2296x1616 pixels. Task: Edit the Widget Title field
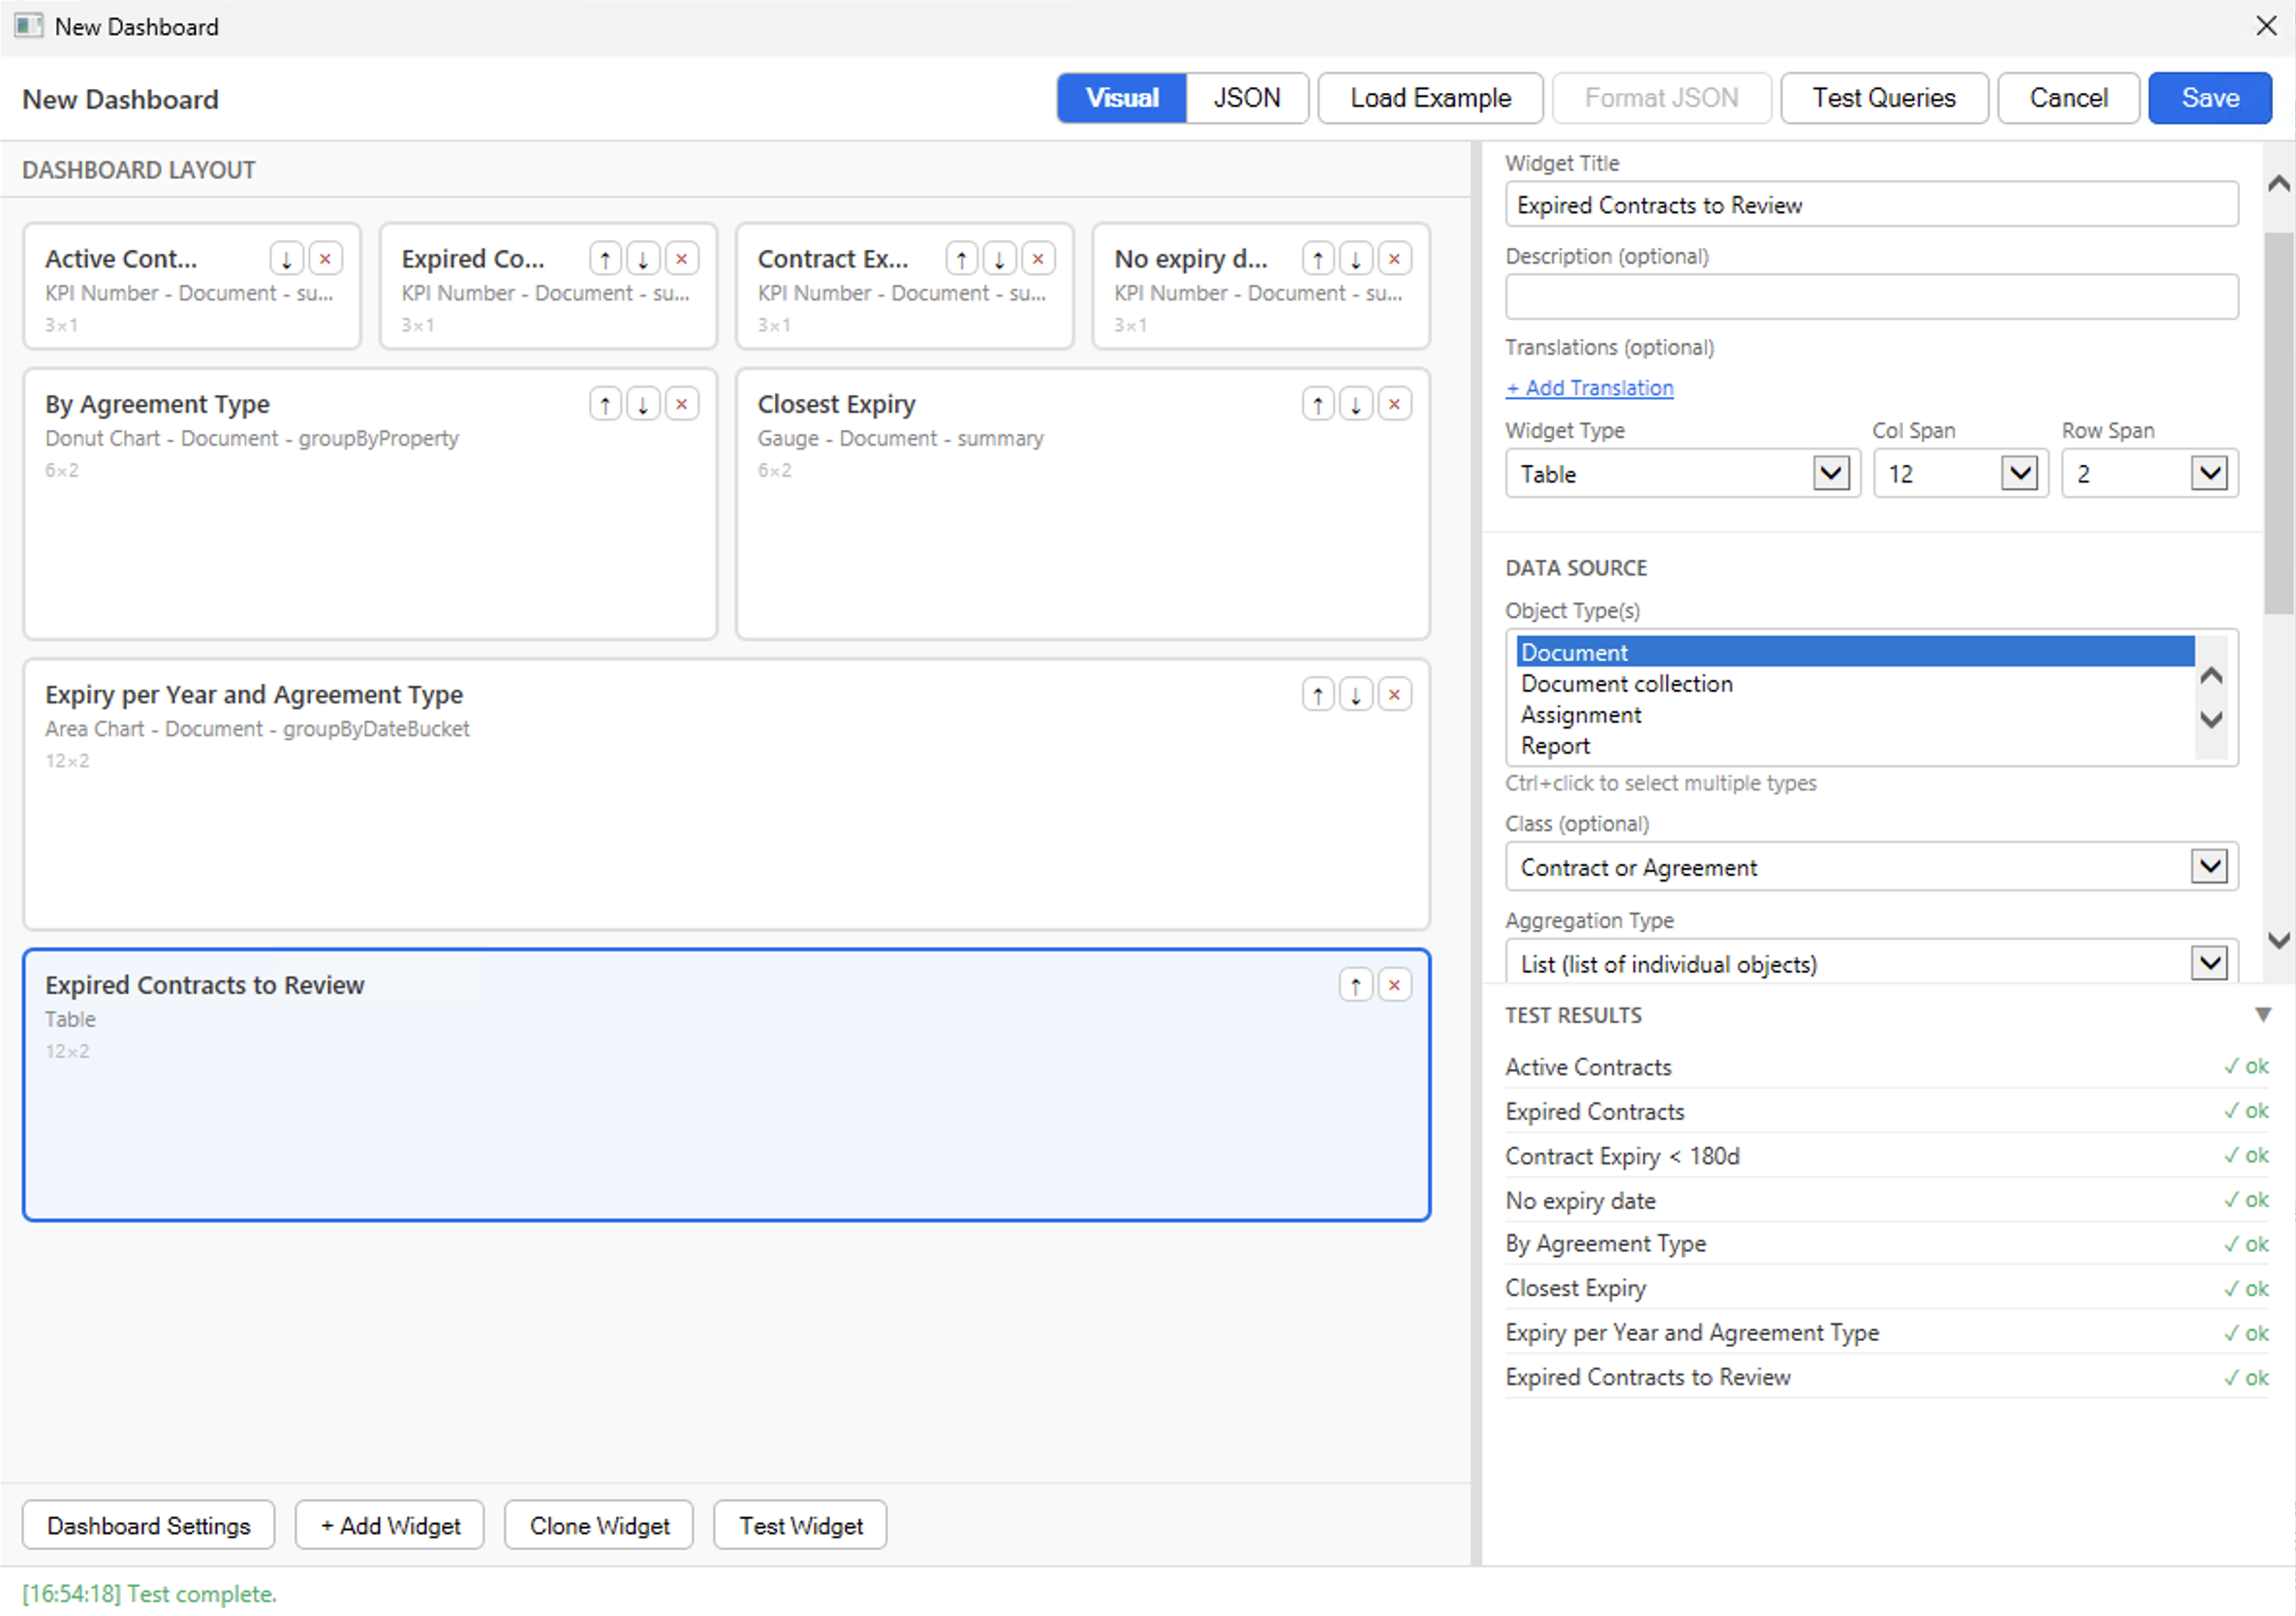coord(1872,205)
